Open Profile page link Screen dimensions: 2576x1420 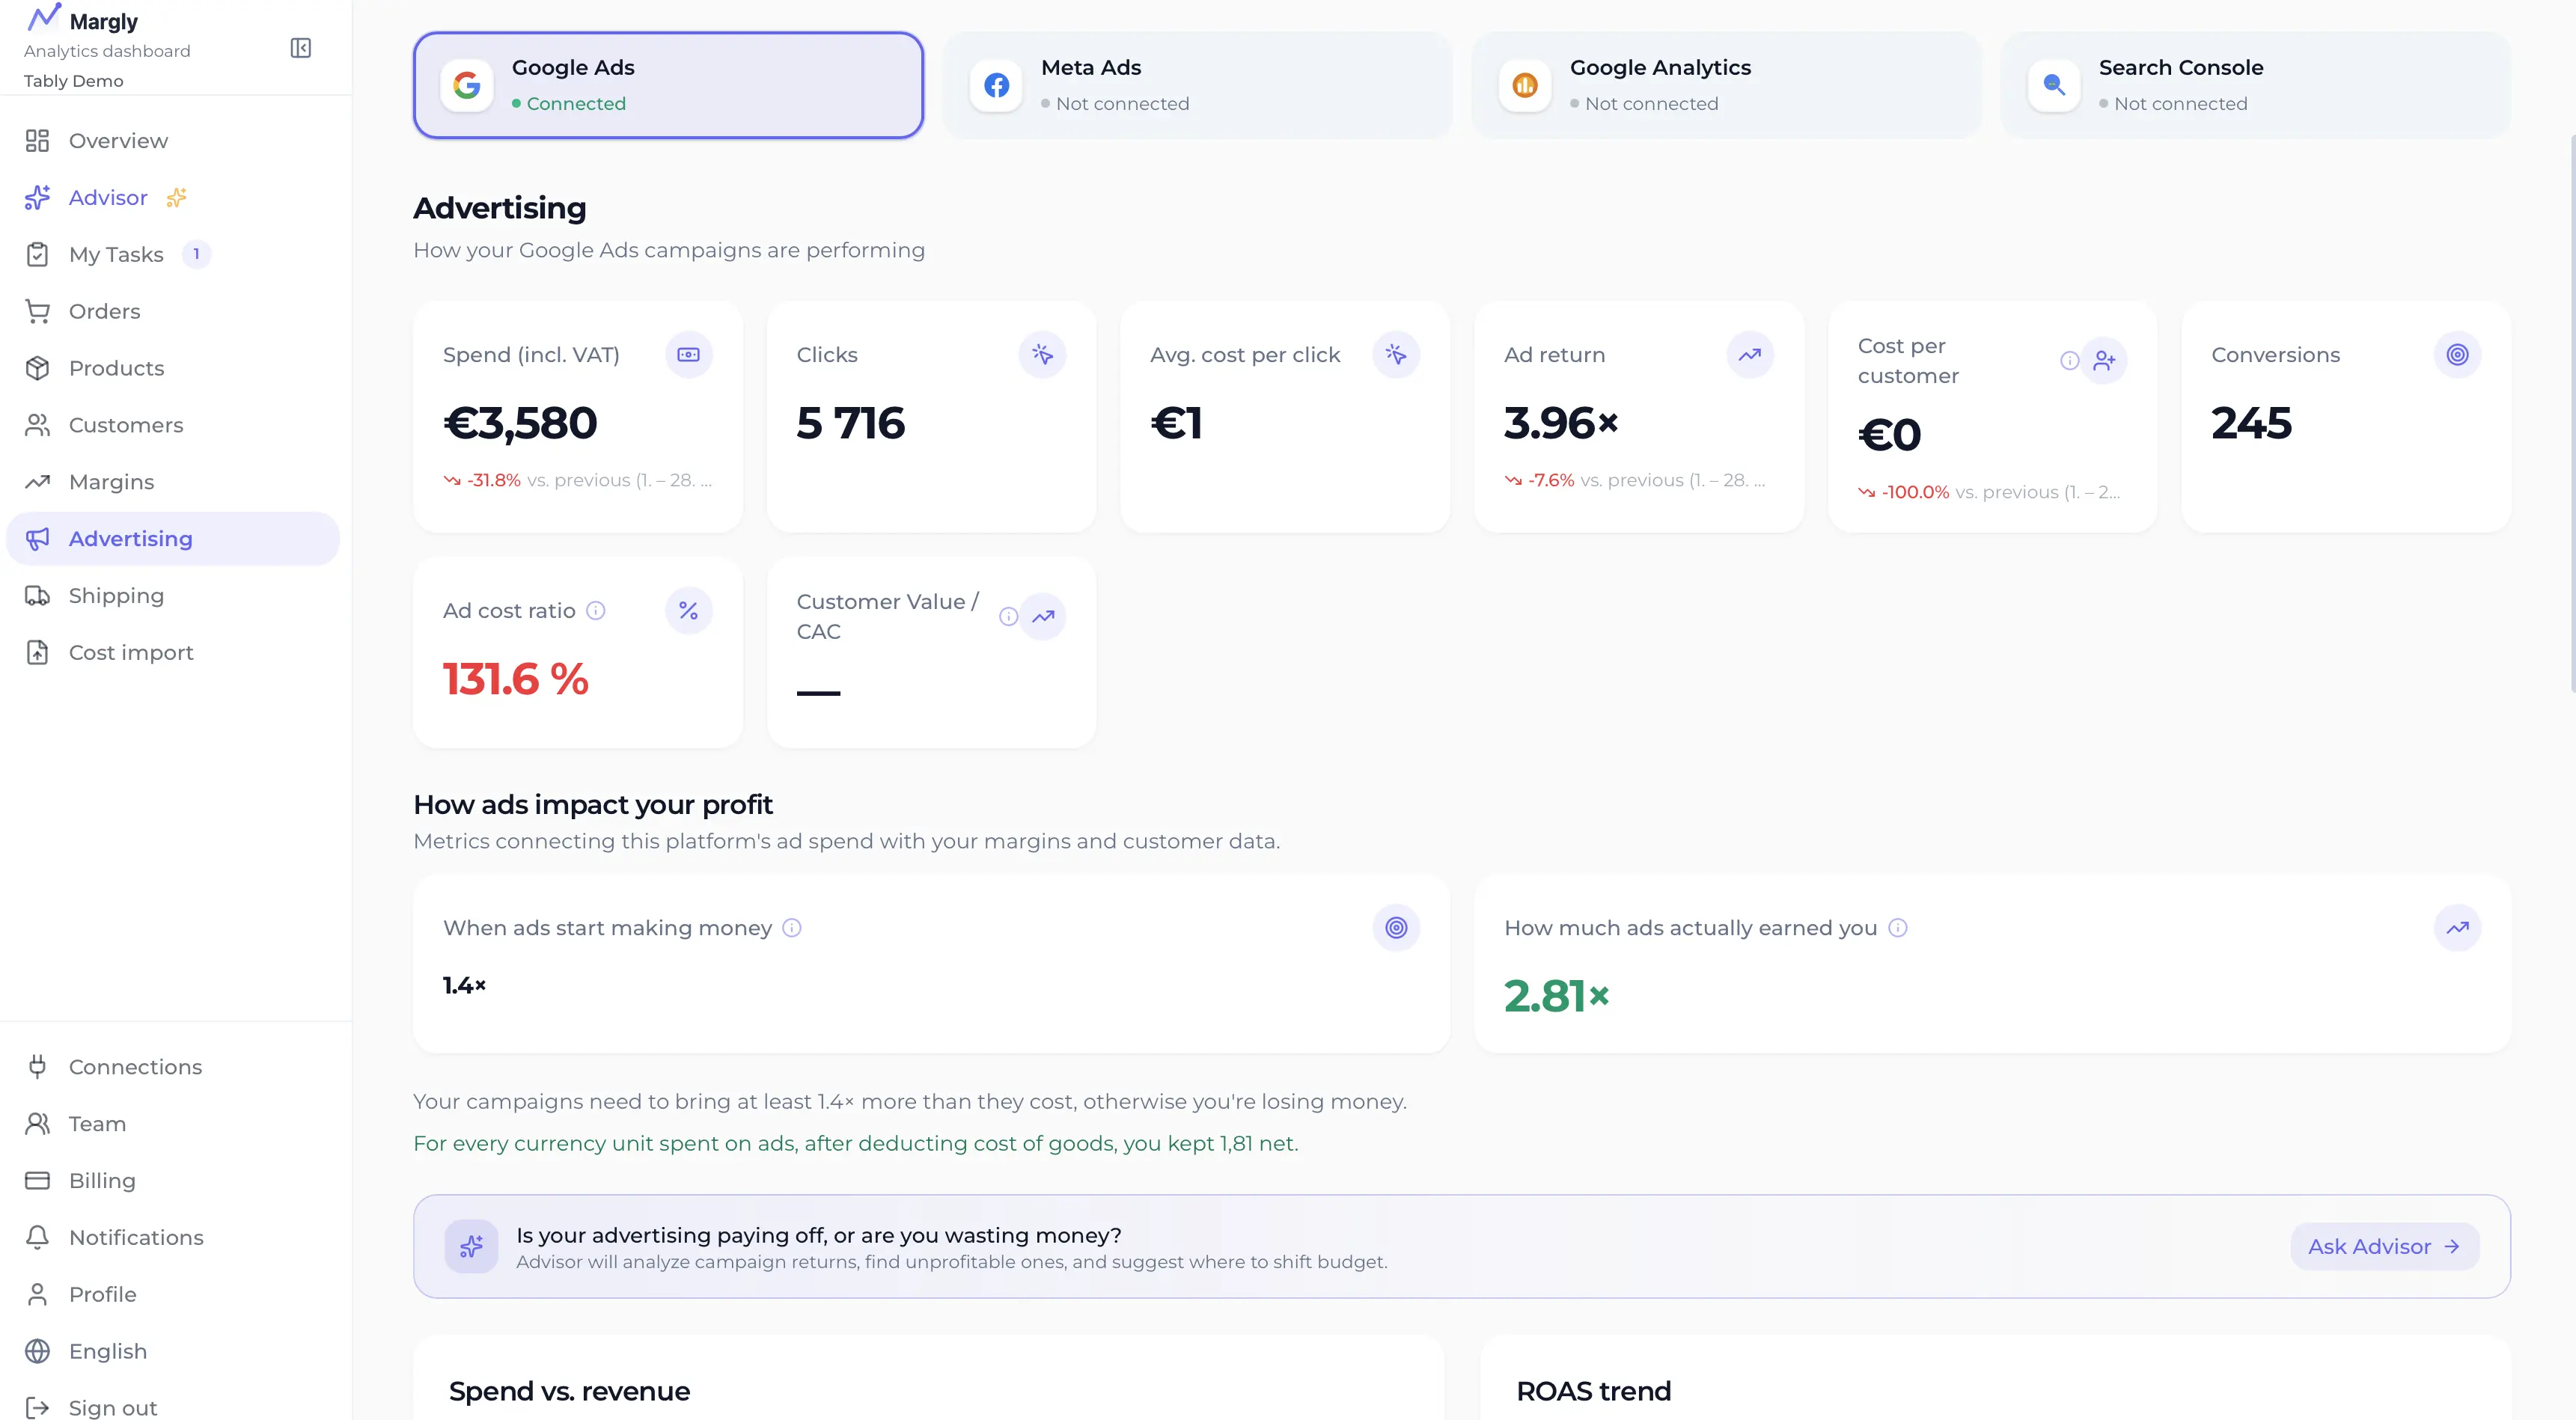[173, 1295]
